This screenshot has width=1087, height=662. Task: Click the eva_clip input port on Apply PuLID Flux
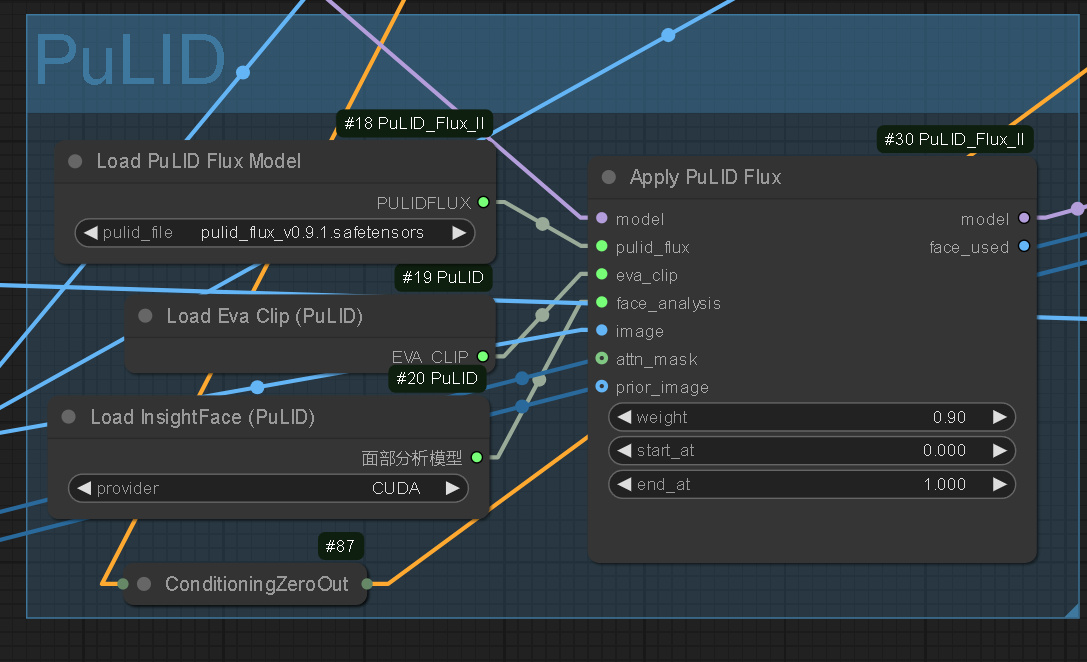pyautogui.click(x=601, y=275)
